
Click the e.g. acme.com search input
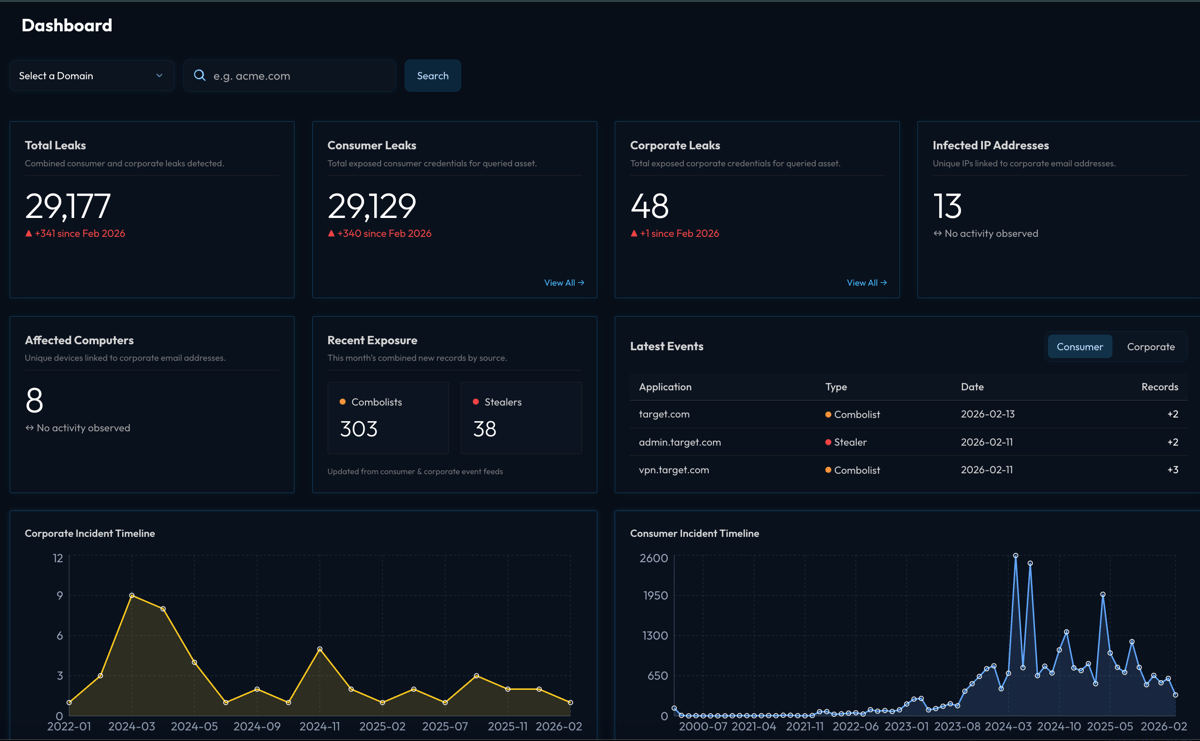(x=290, y=75)
